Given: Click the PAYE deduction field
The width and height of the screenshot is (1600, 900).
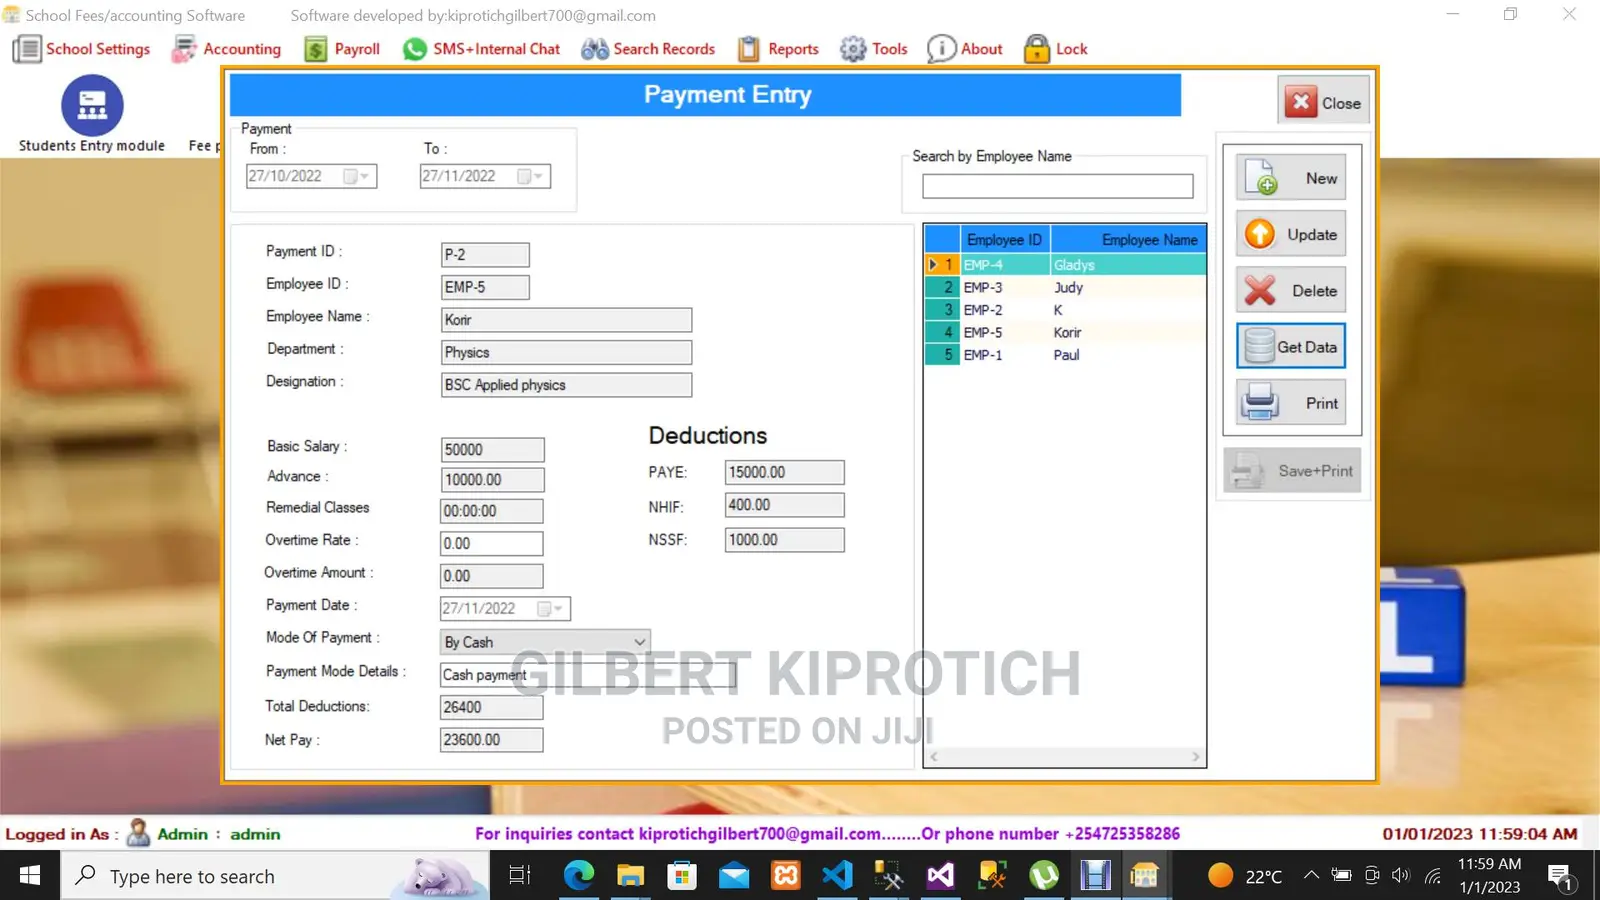Looking at the screenshot, I should (x=784, y=472).
